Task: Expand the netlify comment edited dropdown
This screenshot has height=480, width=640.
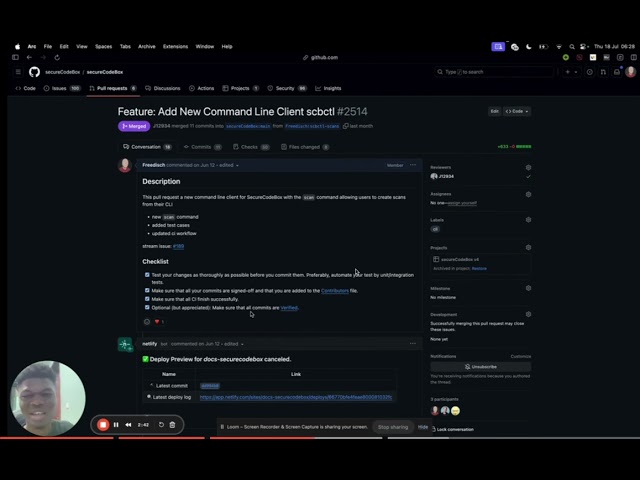Action: (x=242, y=344)
